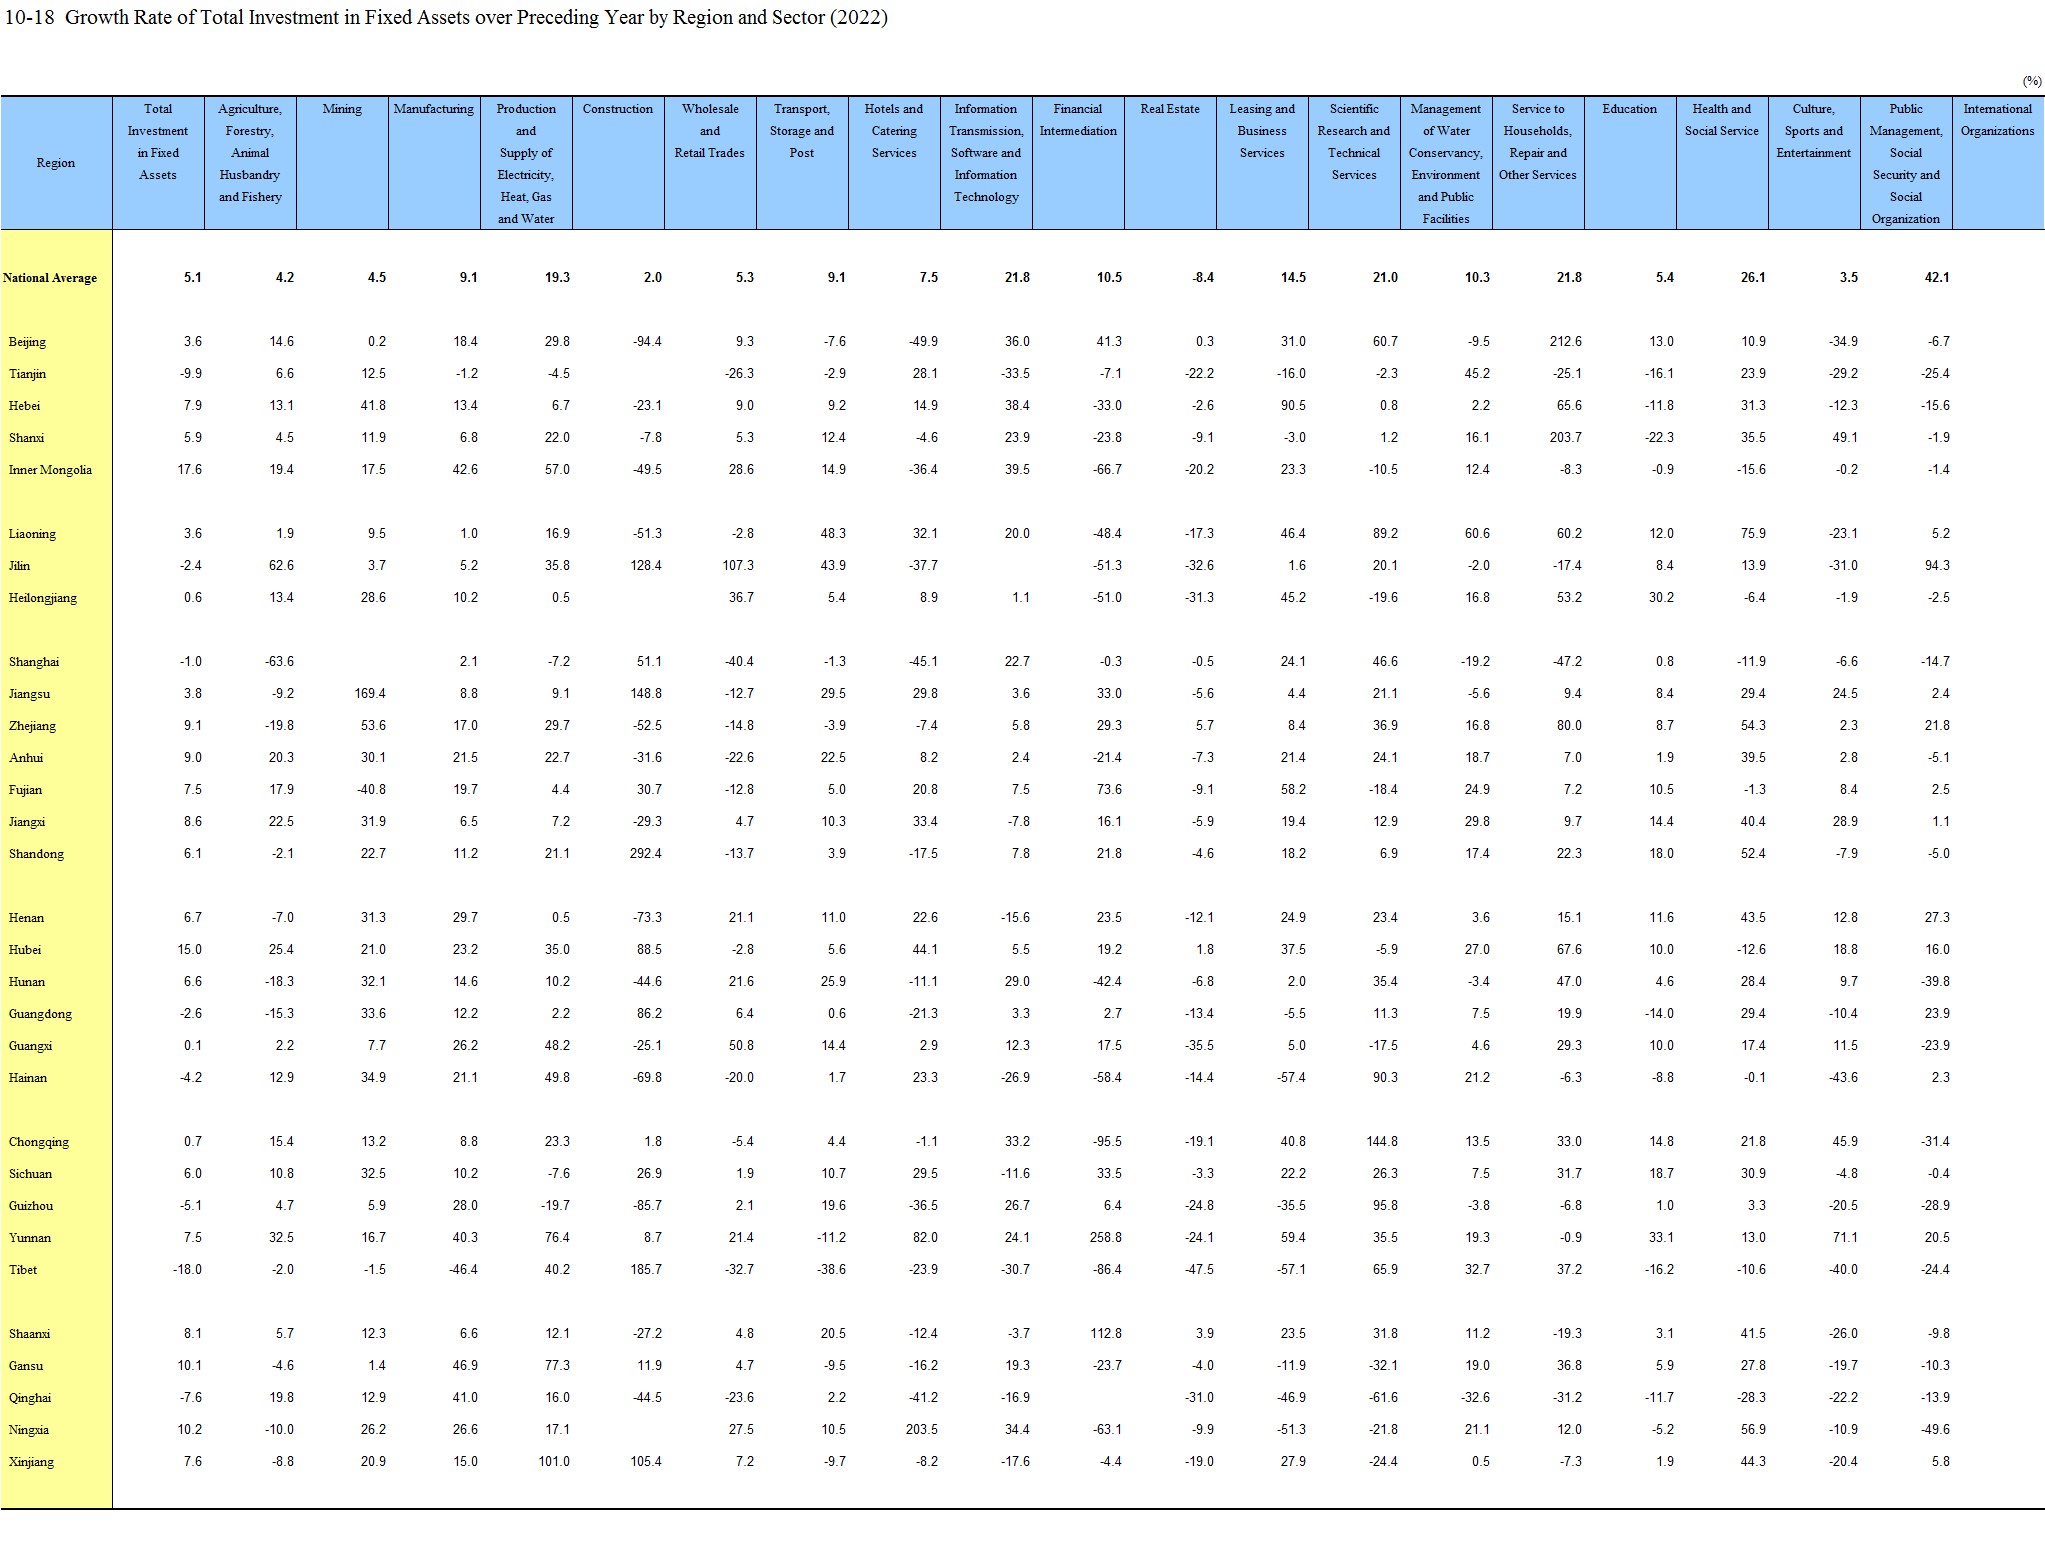
Task: Click the Shaanxi row label
Action: coord(29,1334)
